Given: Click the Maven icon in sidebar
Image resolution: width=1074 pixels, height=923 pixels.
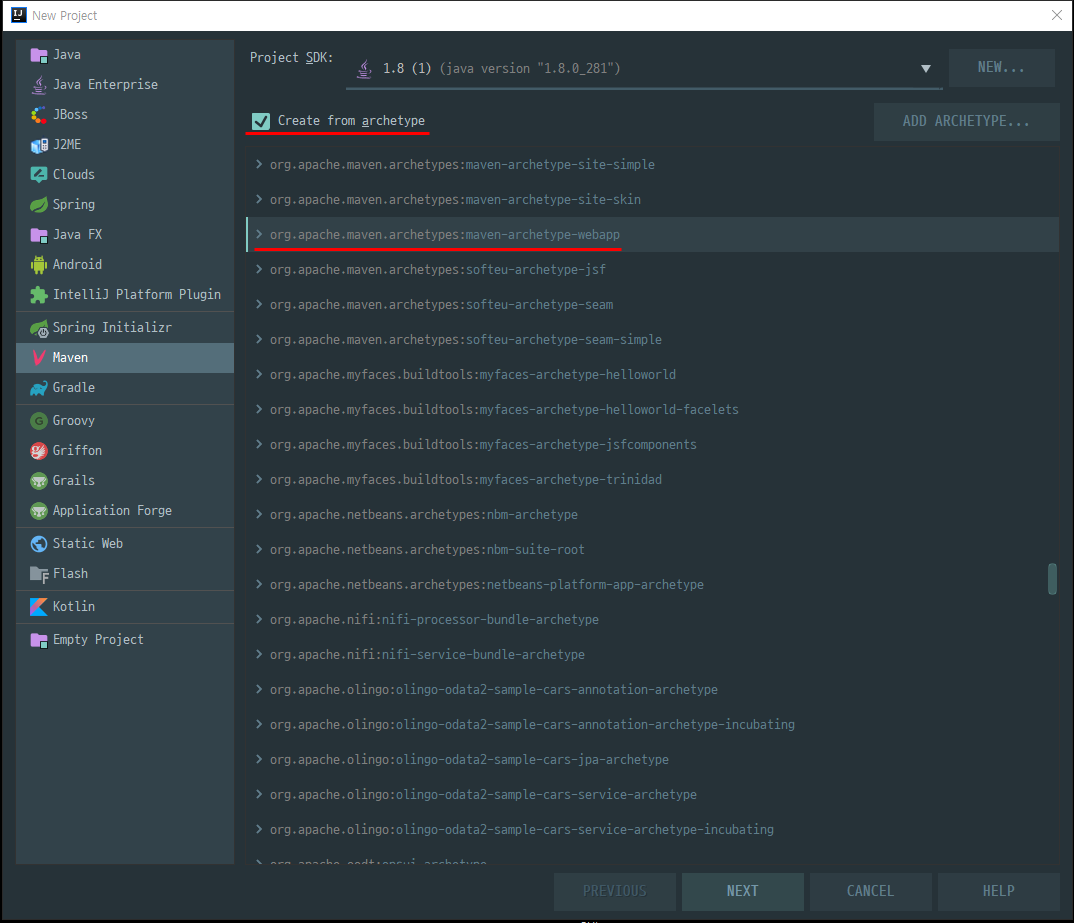Looking at the screenshot, I should (39, 357).
